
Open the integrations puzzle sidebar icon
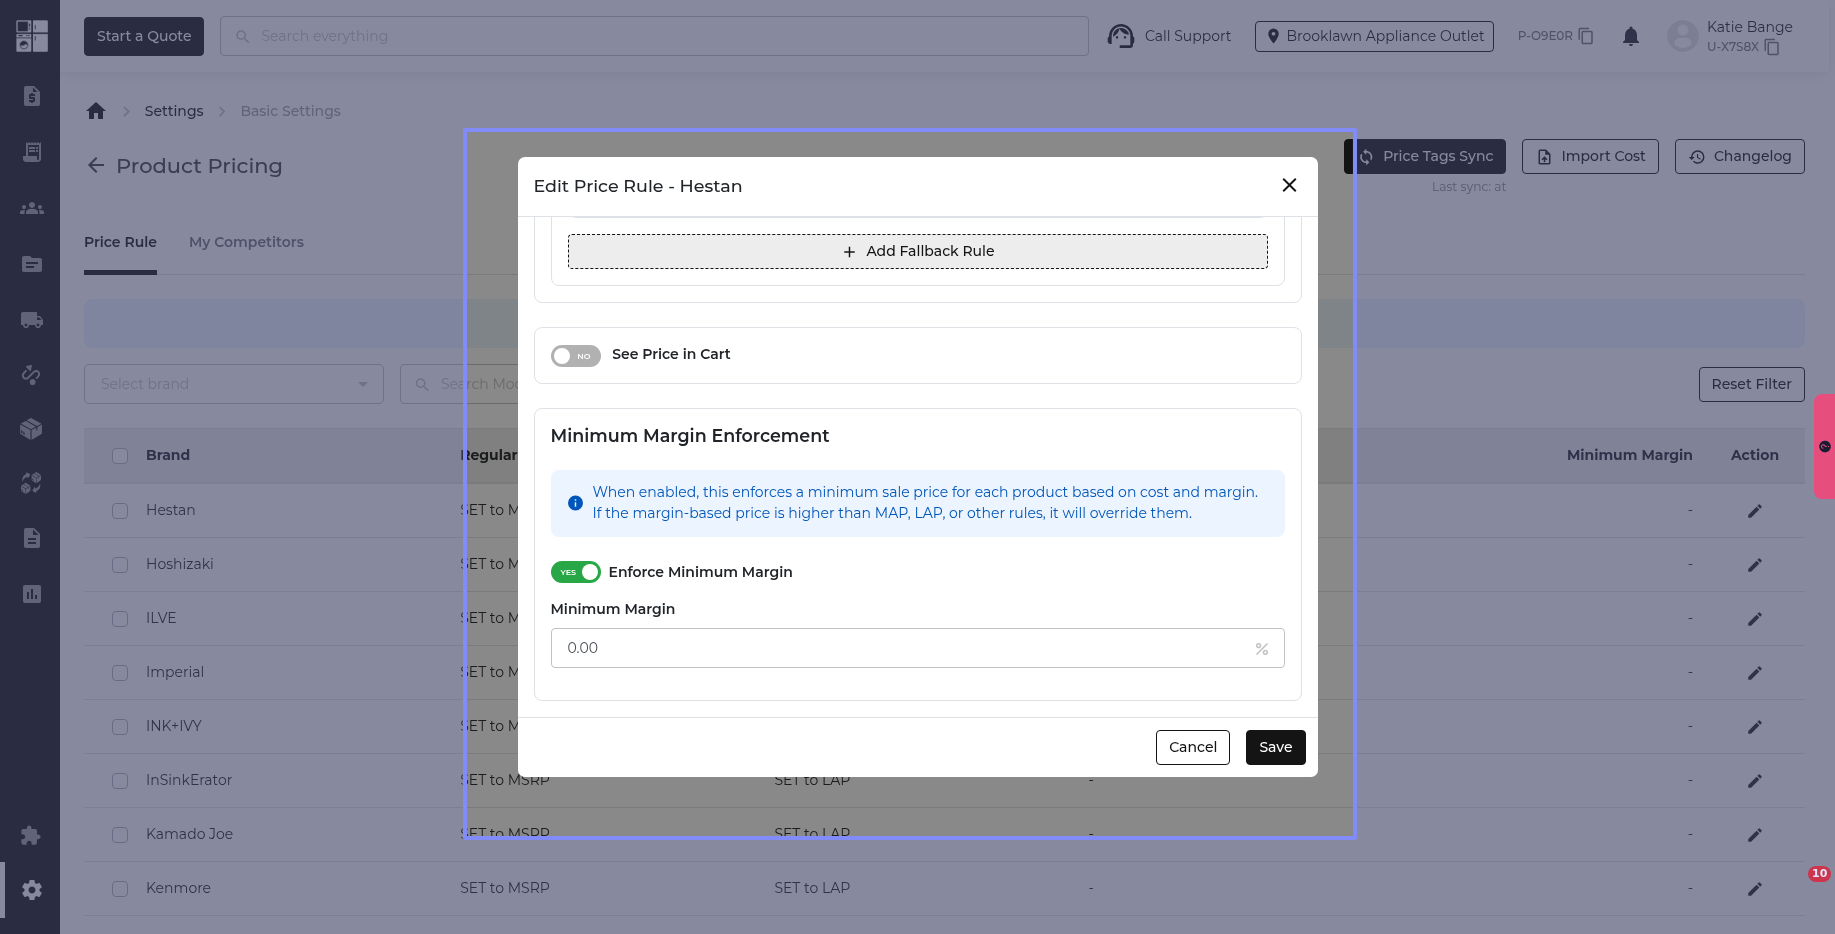31,835
